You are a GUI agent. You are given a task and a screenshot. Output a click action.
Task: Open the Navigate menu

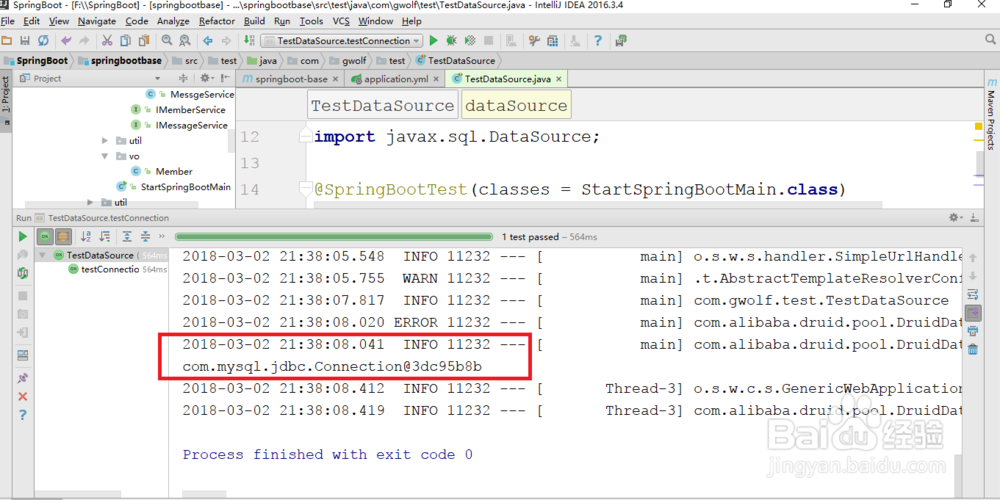click(x=97, y=21)
